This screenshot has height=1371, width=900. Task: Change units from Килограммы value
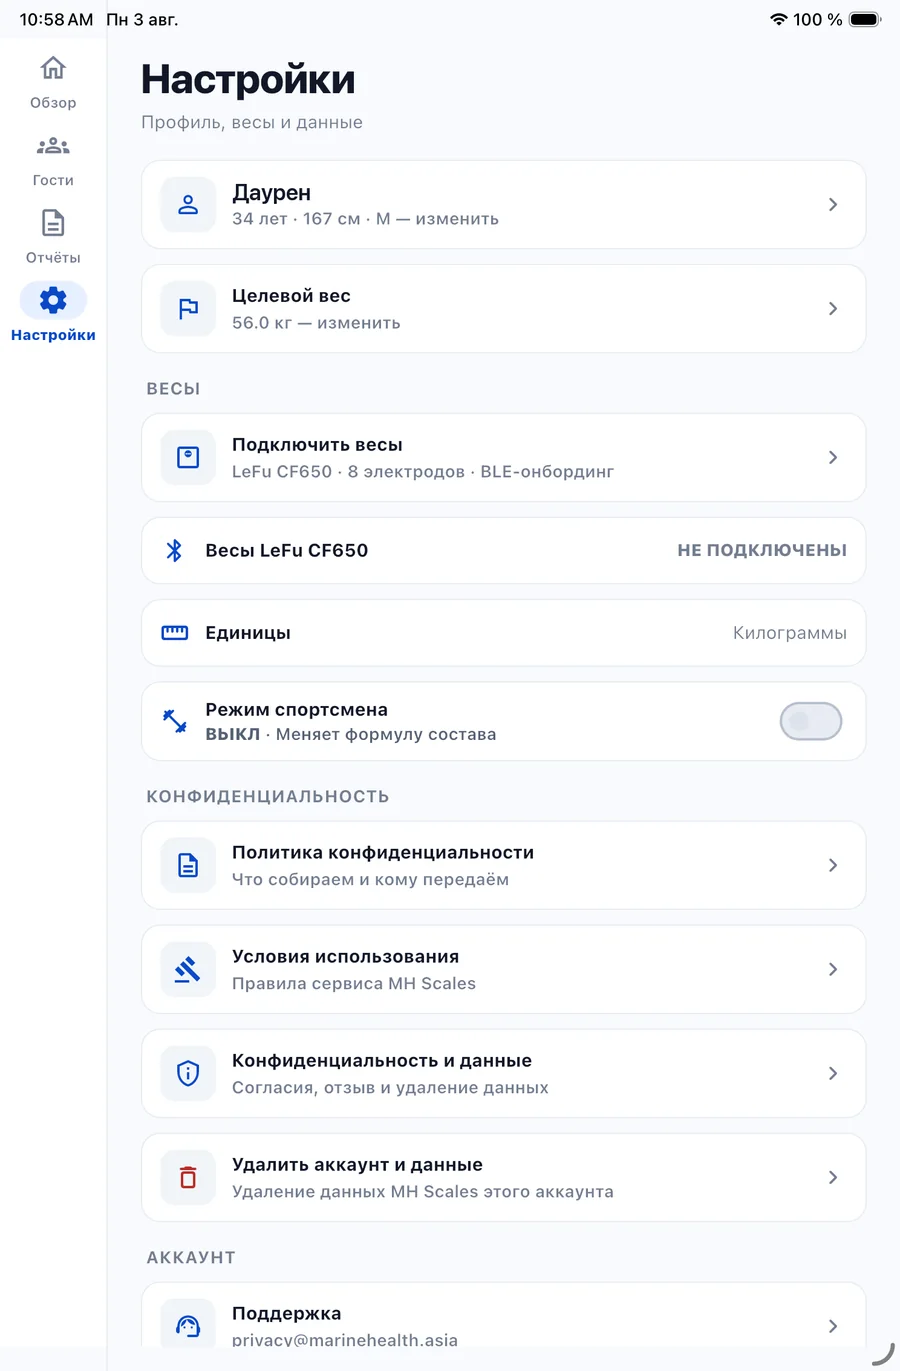[790, 633]
